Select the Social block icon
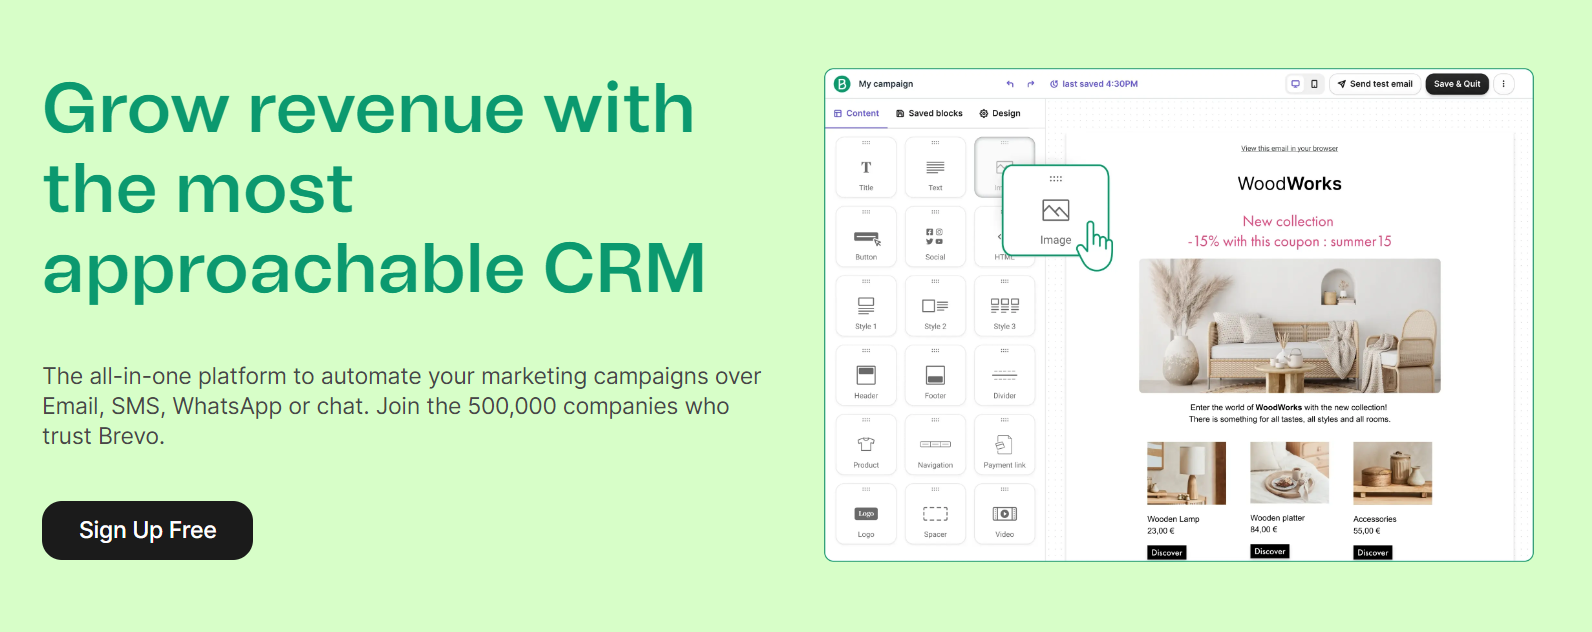1592x632 pixels. coord(935,237)
